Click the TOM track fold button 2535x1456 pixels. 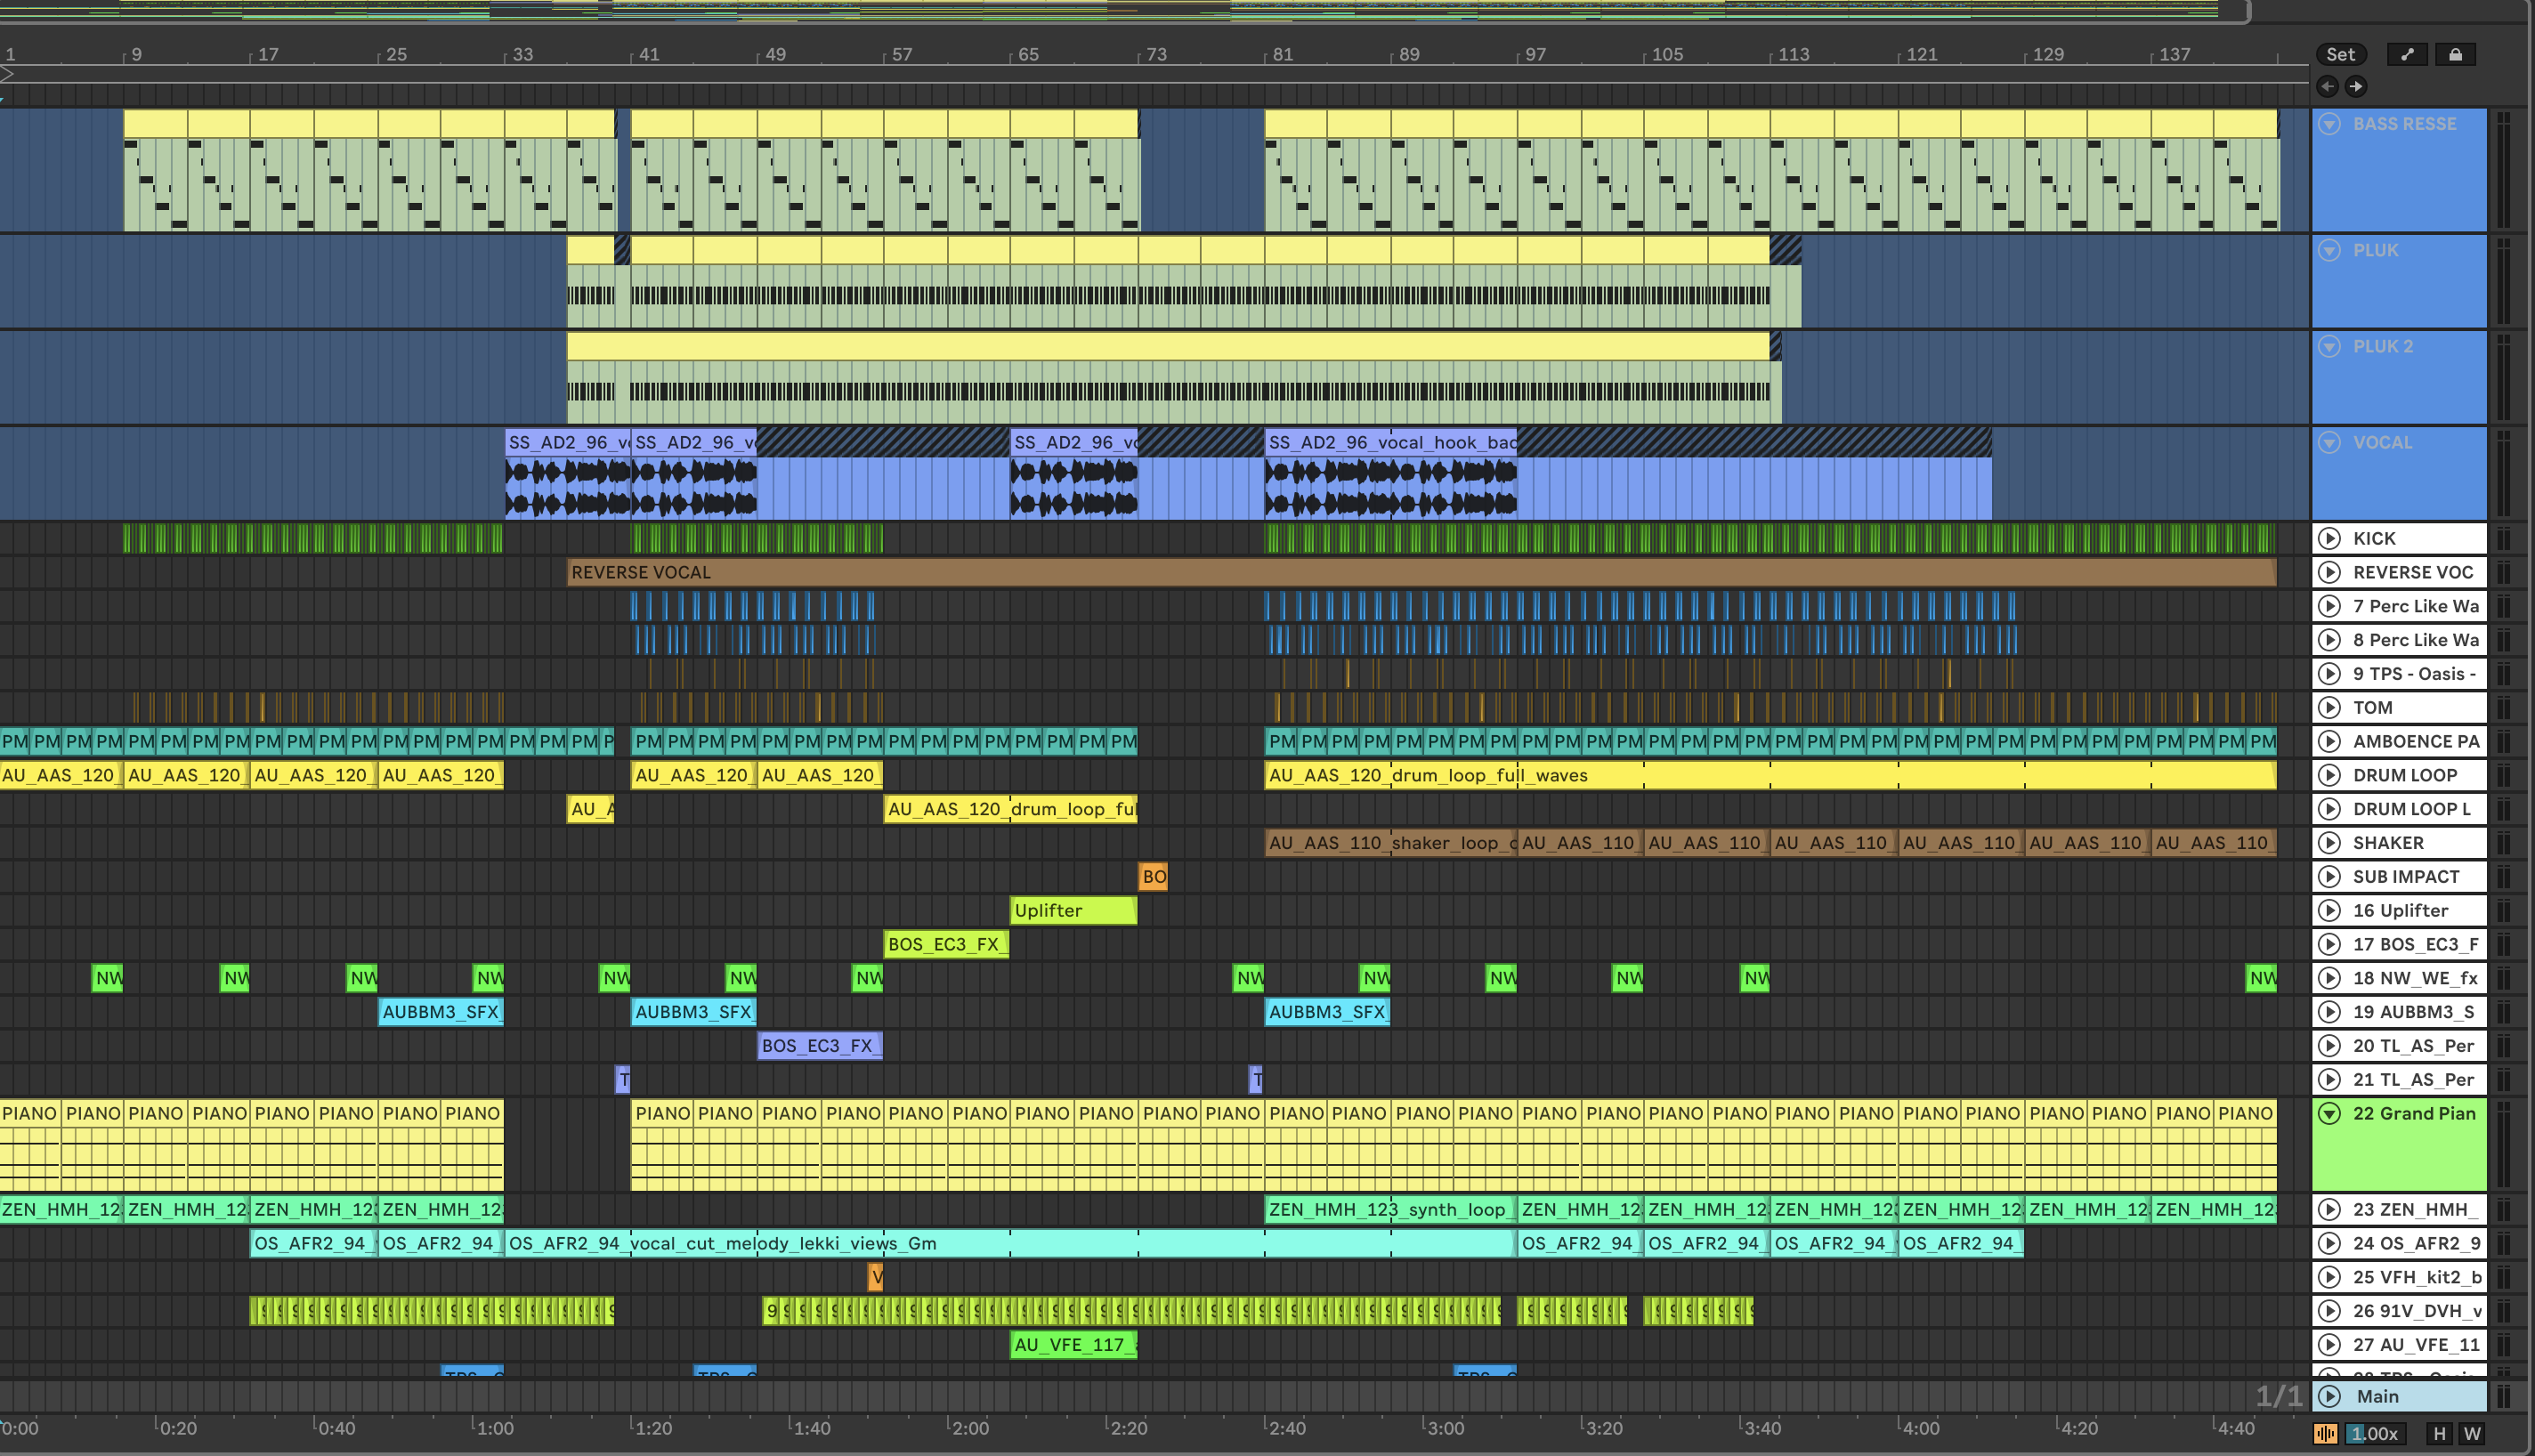pyautogui.click(x=2330, y=708)
